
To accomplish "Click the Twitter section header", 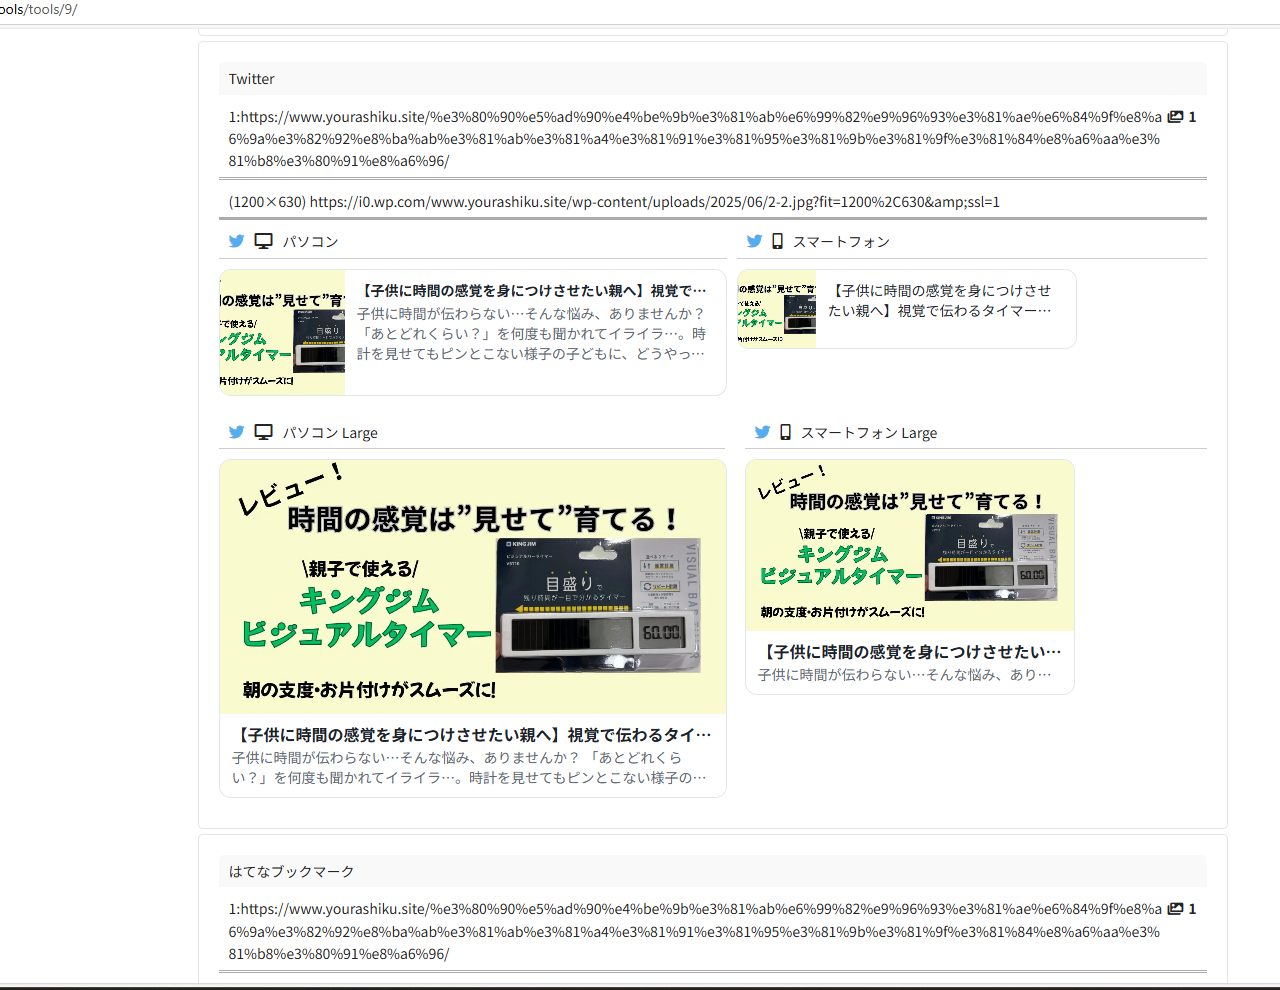I will [x=712, y=79].
